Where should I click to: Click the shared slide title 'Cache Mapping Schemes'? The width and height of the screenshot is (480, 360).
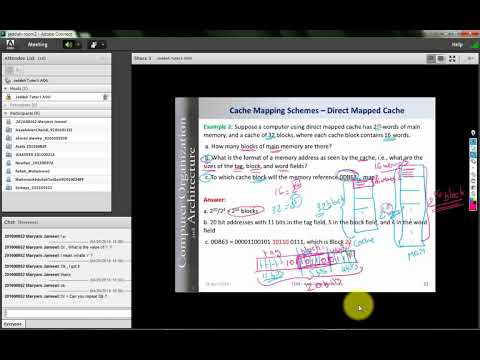click(x=316, y=110)
